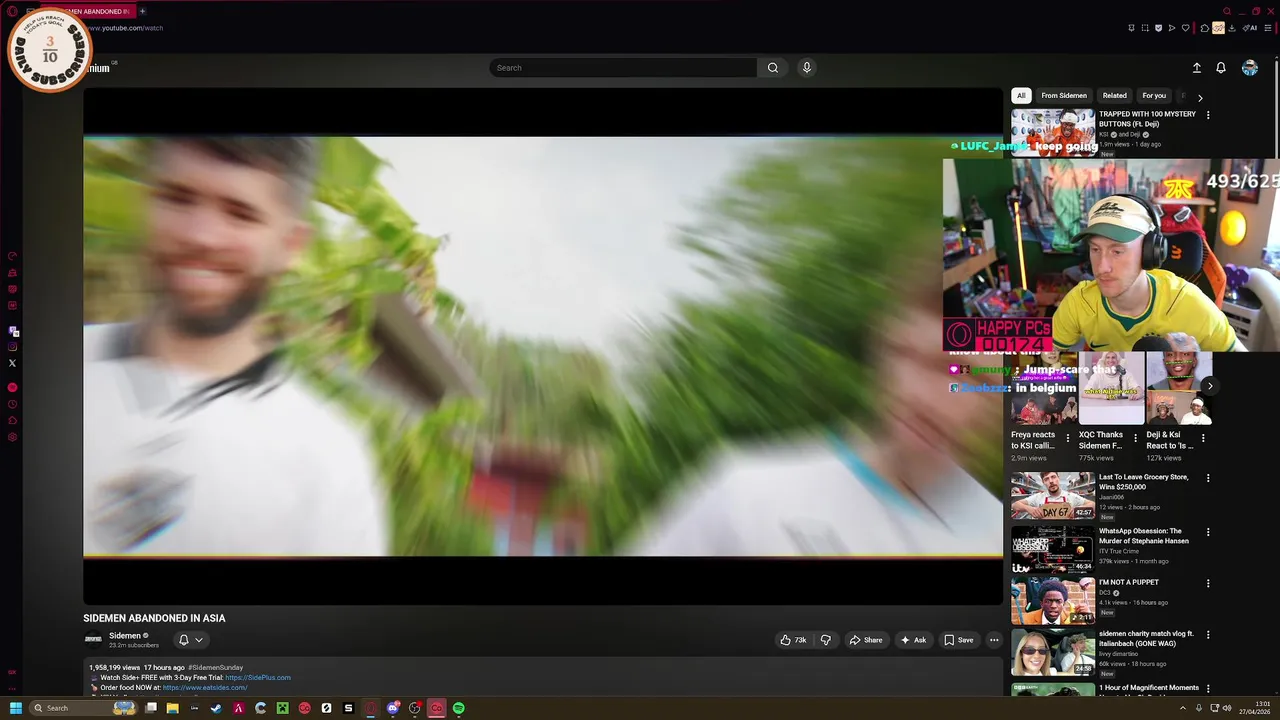Open YouTube notifications bell

click(x=1221, y=68)
